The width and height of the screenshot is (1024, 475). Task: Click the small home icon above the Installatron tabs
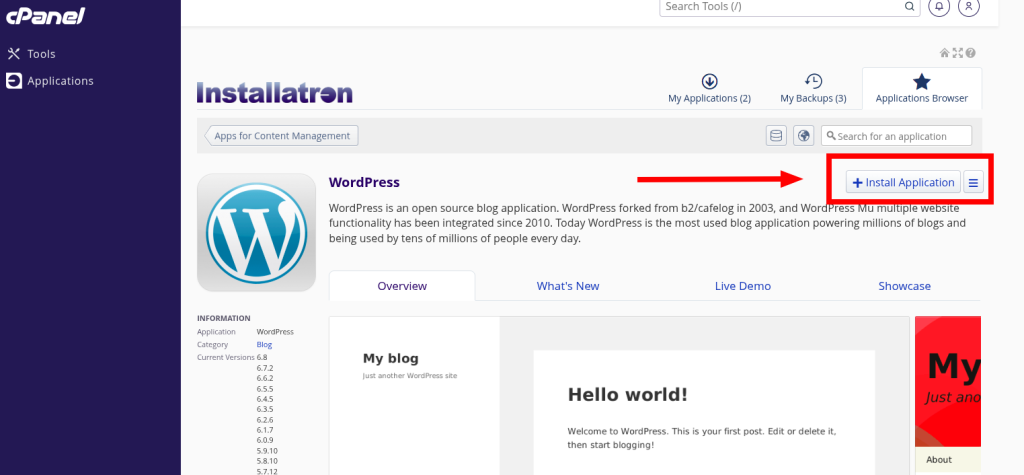pyautogui.click(x=944, y=53)
